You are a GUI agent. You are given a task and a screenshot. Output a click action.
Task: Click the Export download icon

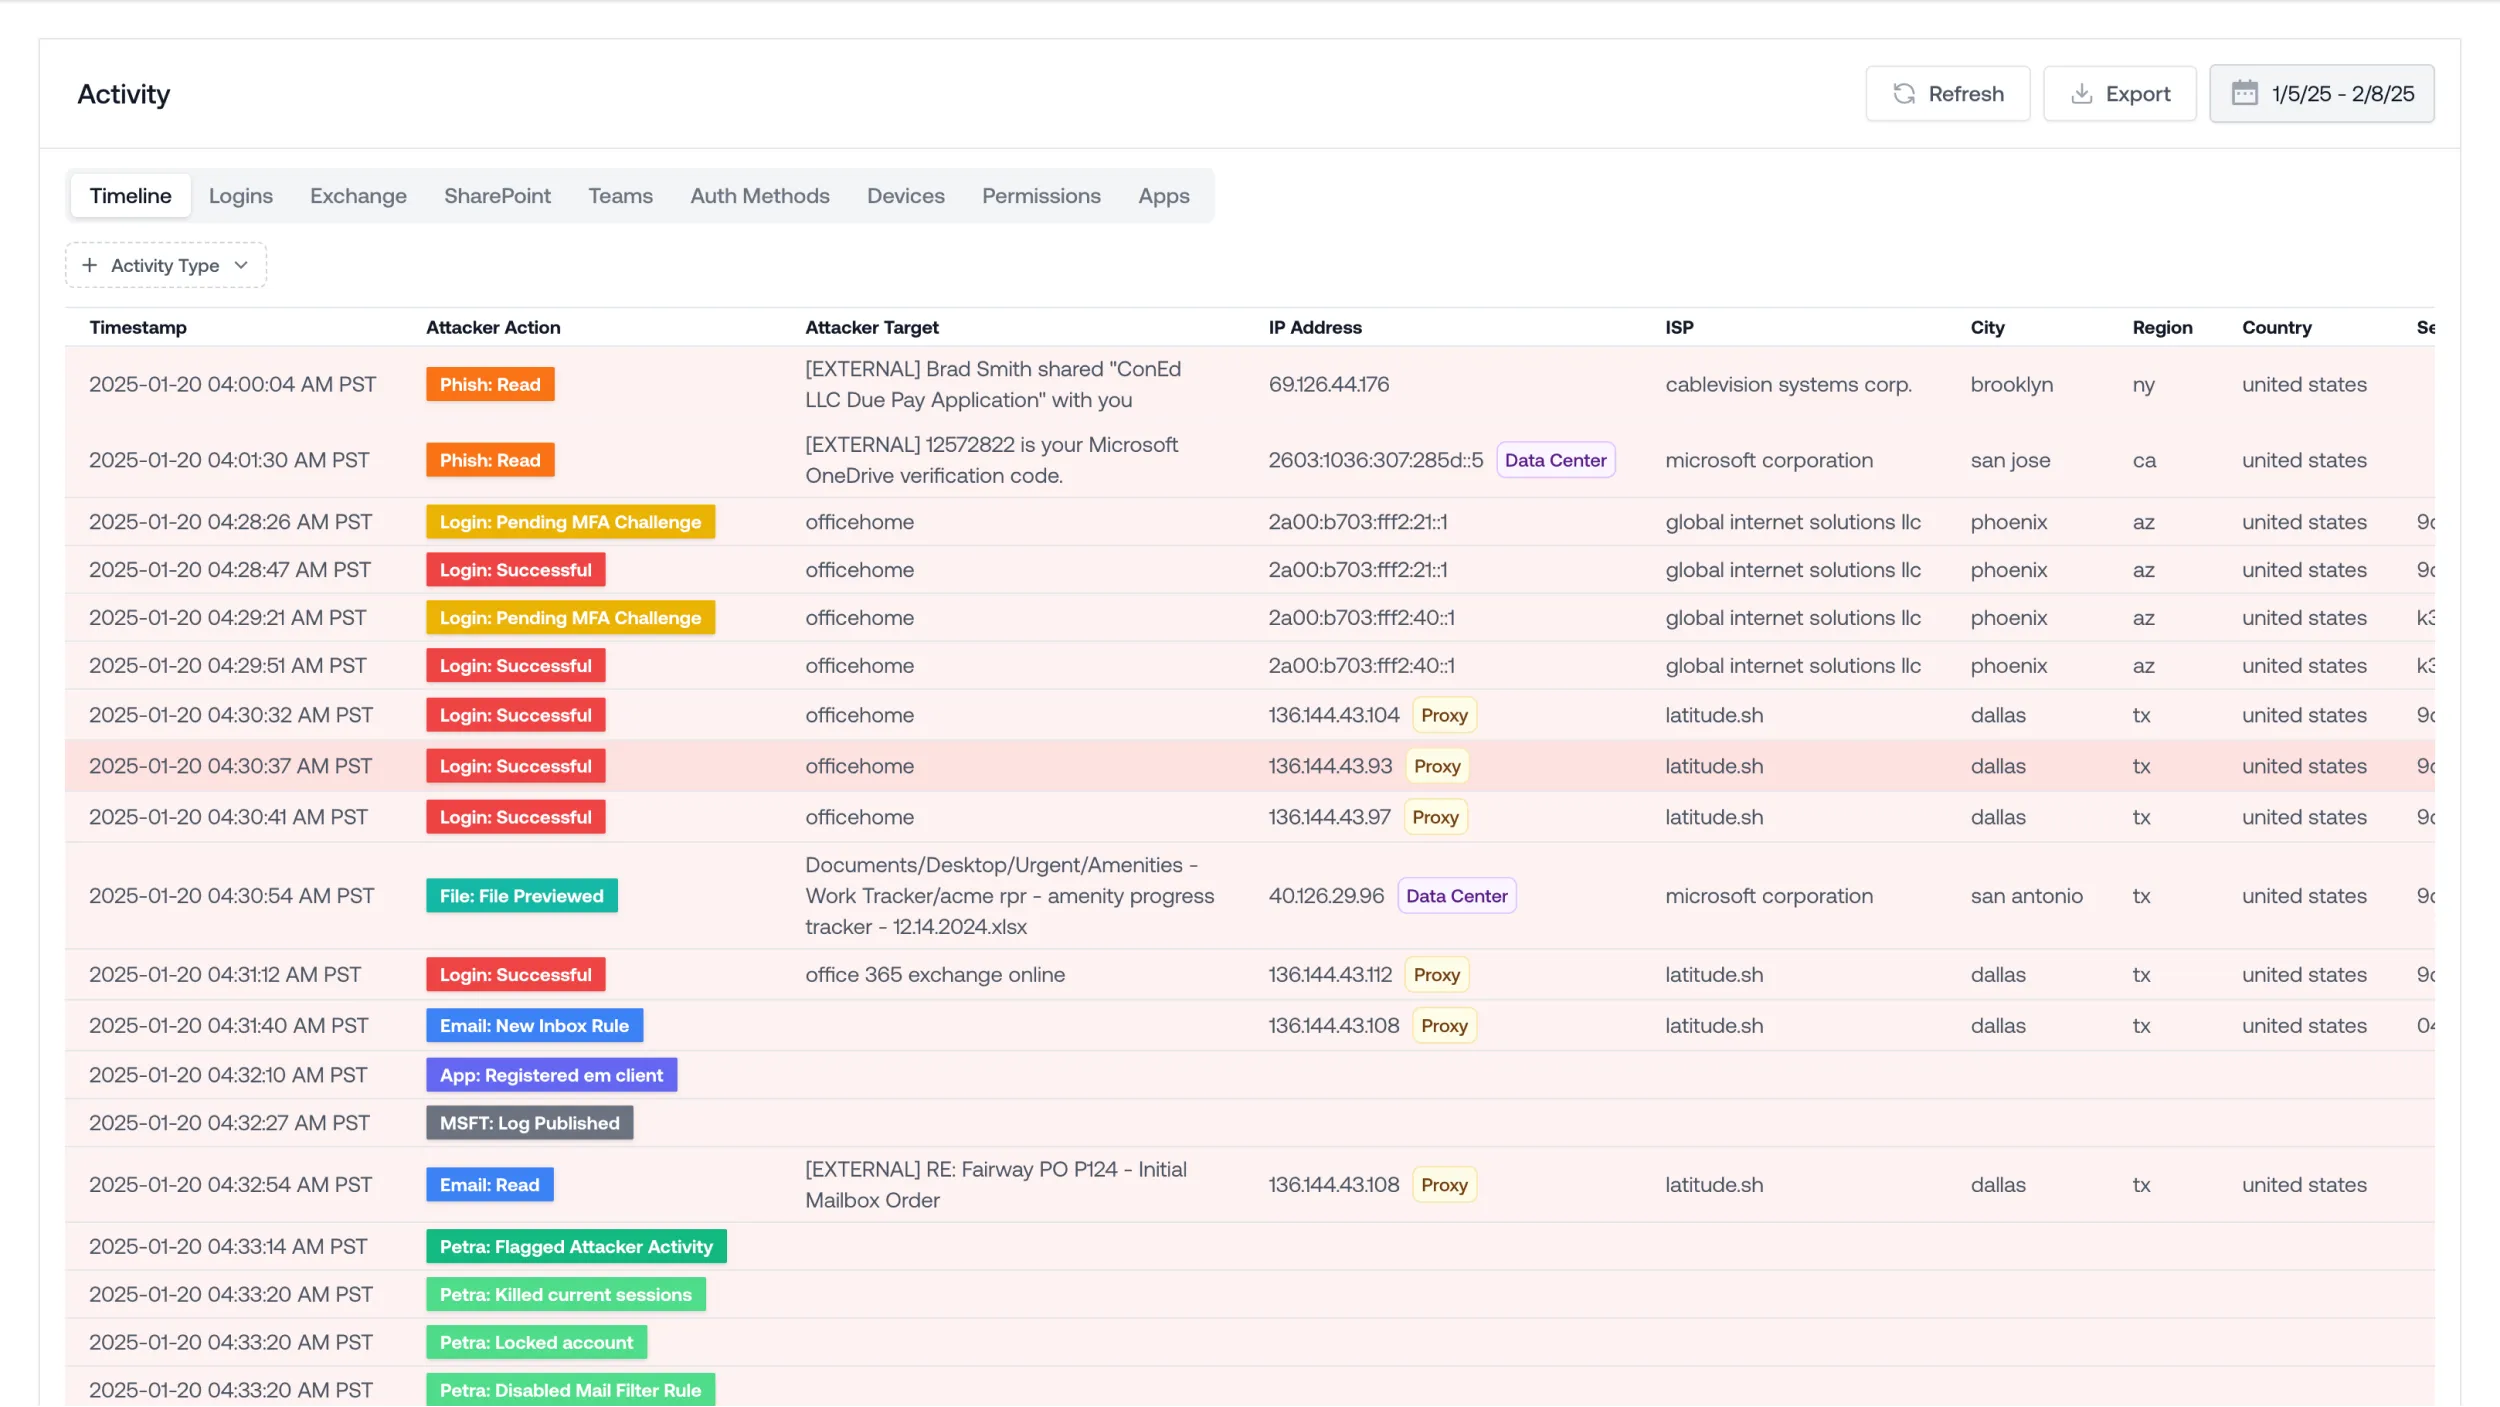2081,94
